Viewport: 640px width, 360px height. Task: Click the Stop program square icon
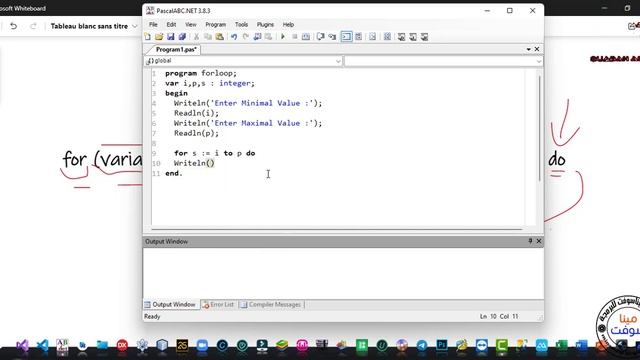(294, 37)
